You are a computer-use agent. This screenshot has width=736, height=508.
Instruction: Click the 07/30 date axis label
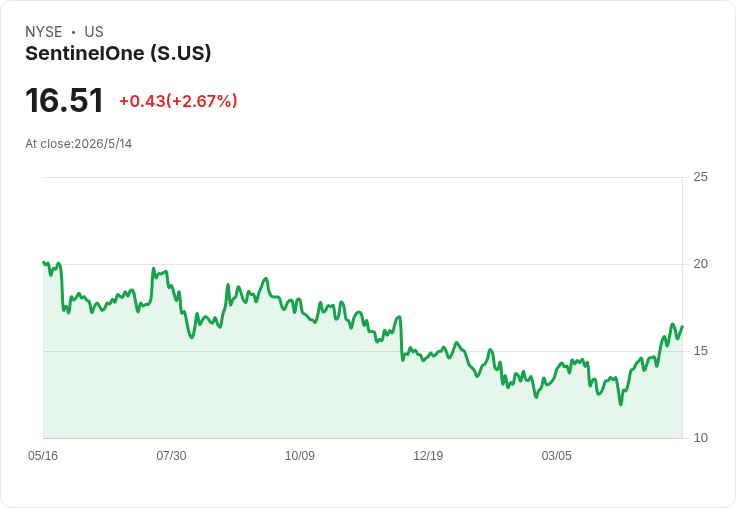pos(171,455)
